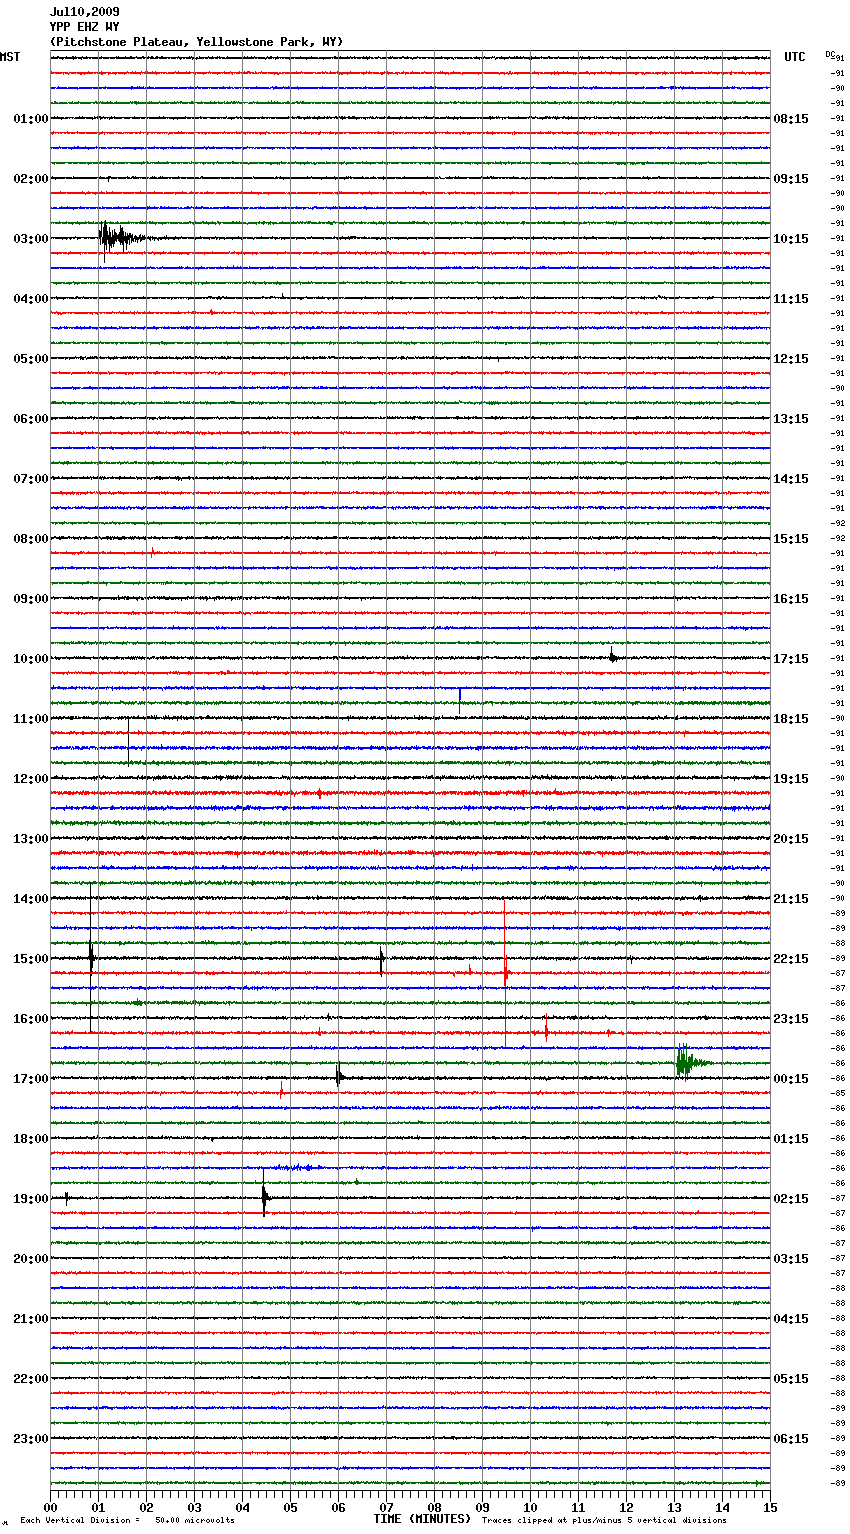Click the date label Jul10,2009
This screenshot has width=850, height=1534.
(x=85, y=12)
